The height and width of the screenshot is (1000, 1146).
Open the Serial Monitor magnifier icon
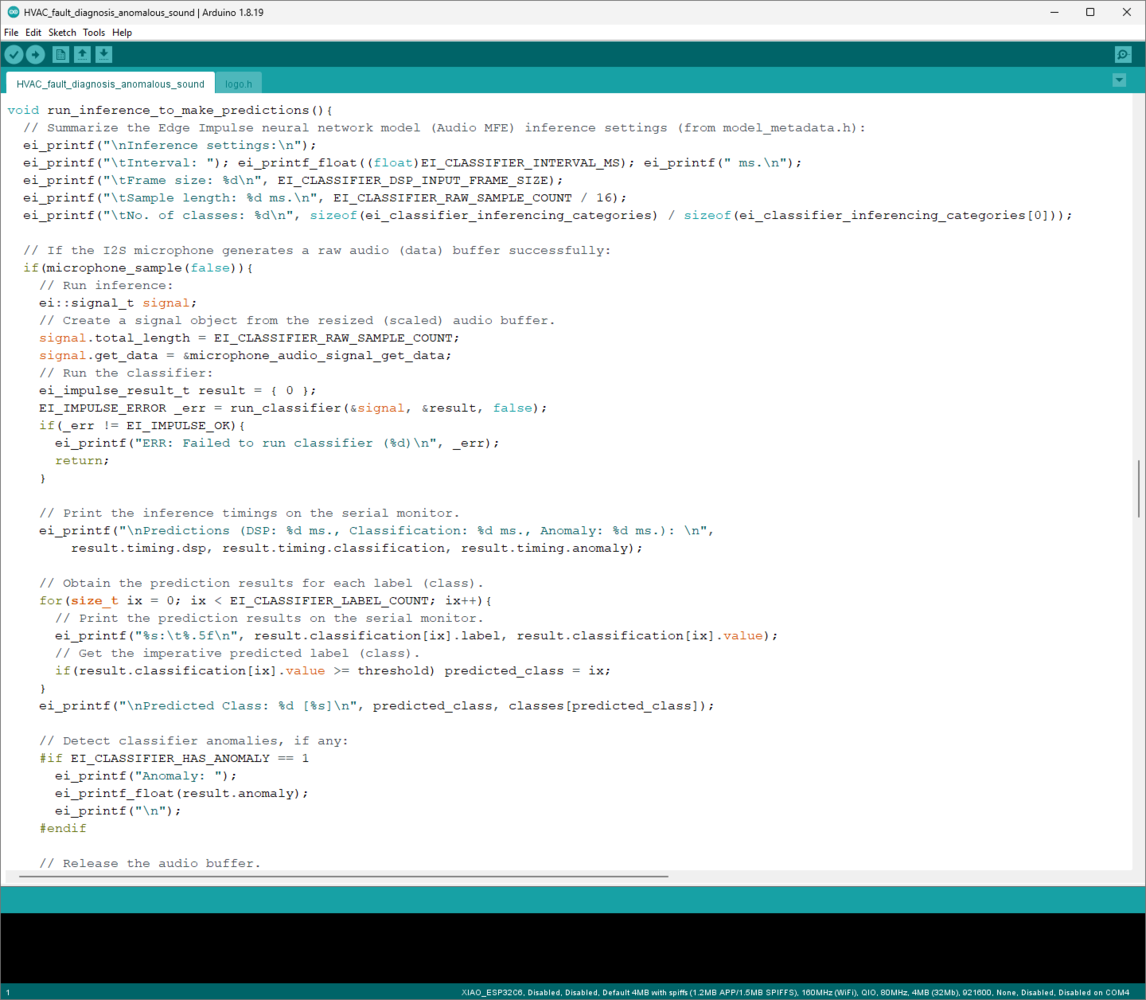pyautogui.click(x=1123, y=55)
